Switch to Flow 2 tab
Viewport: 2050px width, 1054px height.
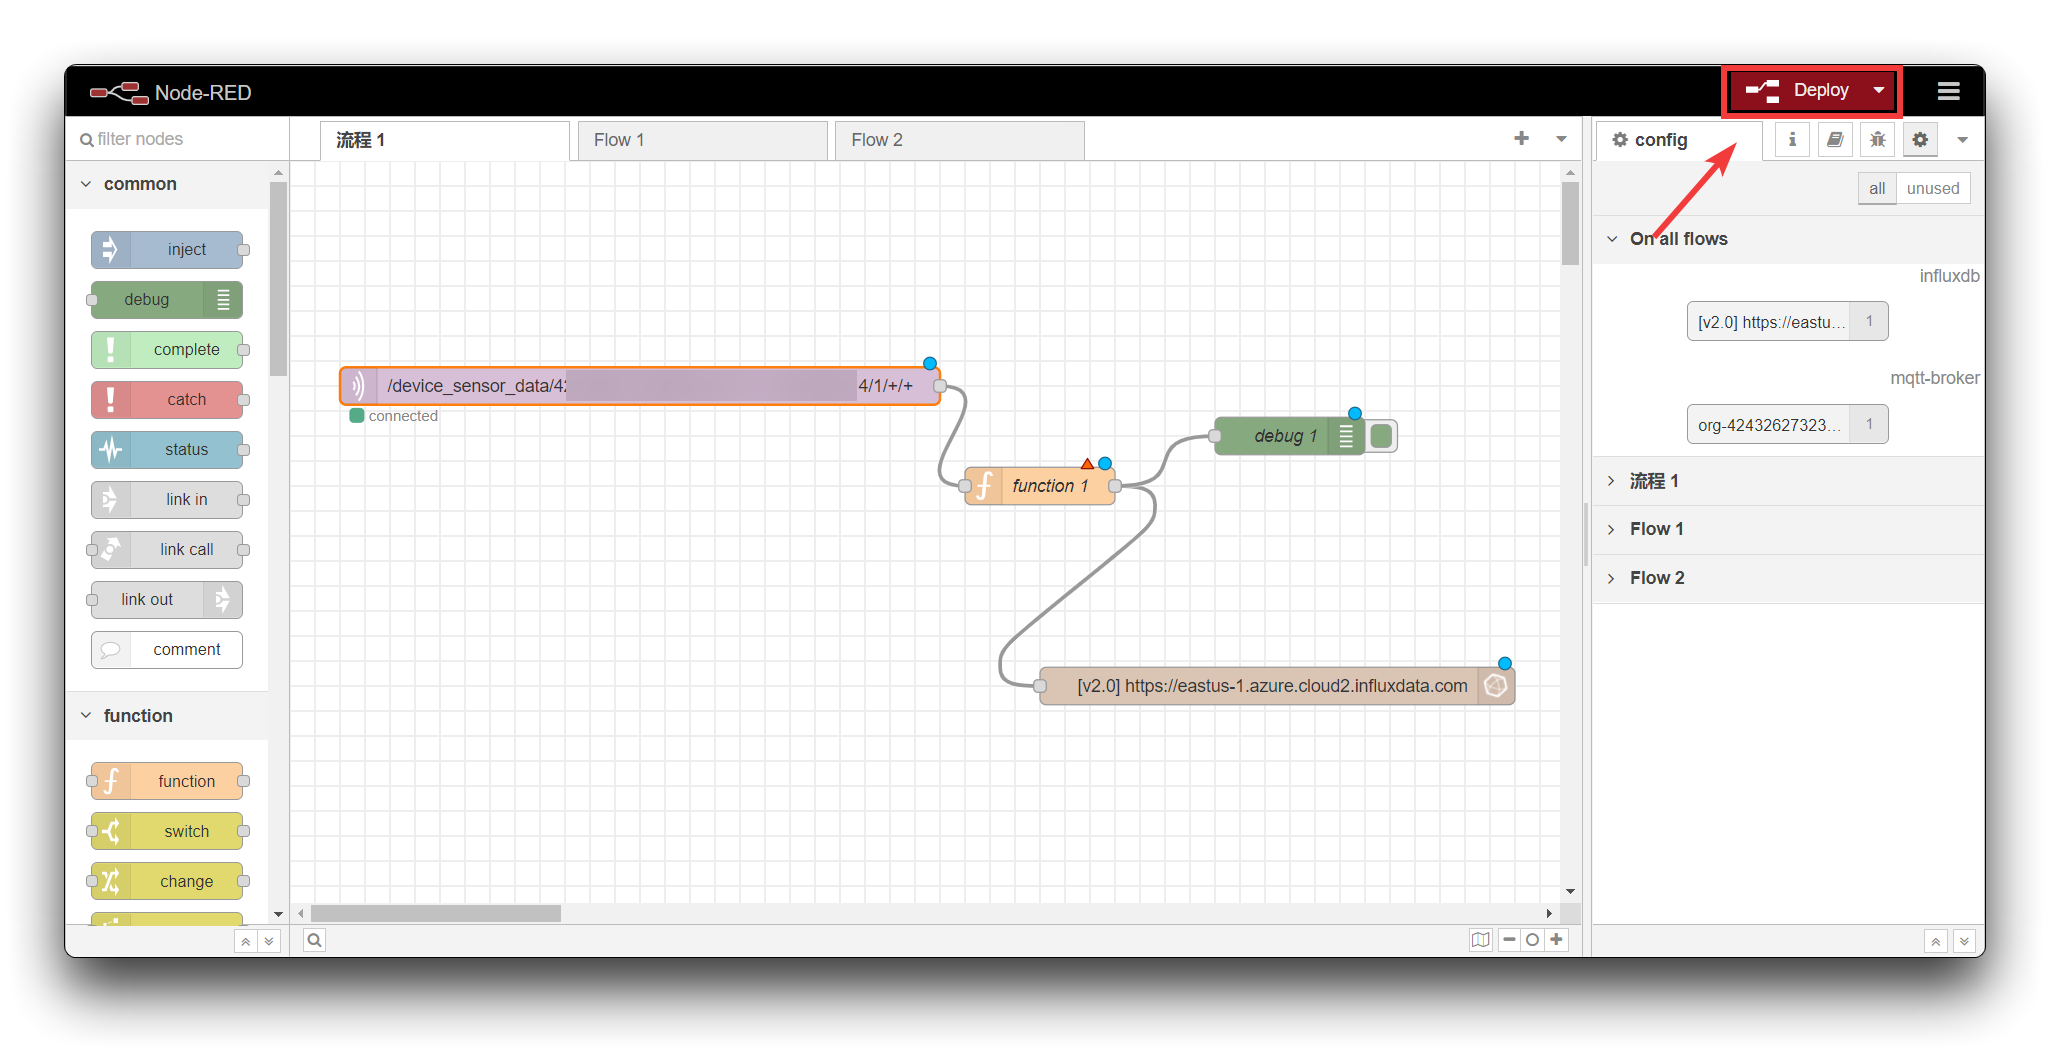[960, 140]
